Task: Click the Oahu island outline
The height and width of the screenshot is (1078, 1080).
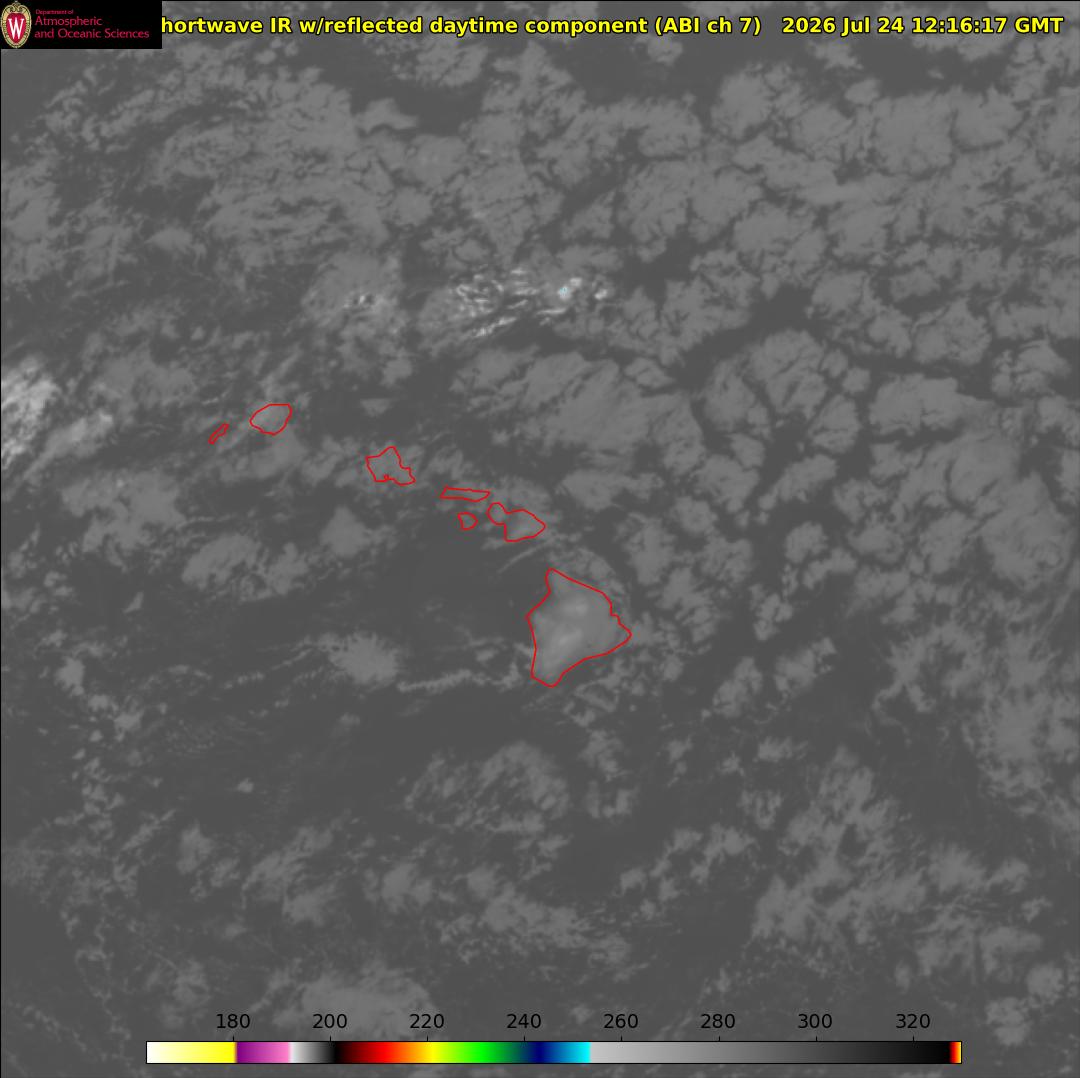Action: tap(390, 466)
